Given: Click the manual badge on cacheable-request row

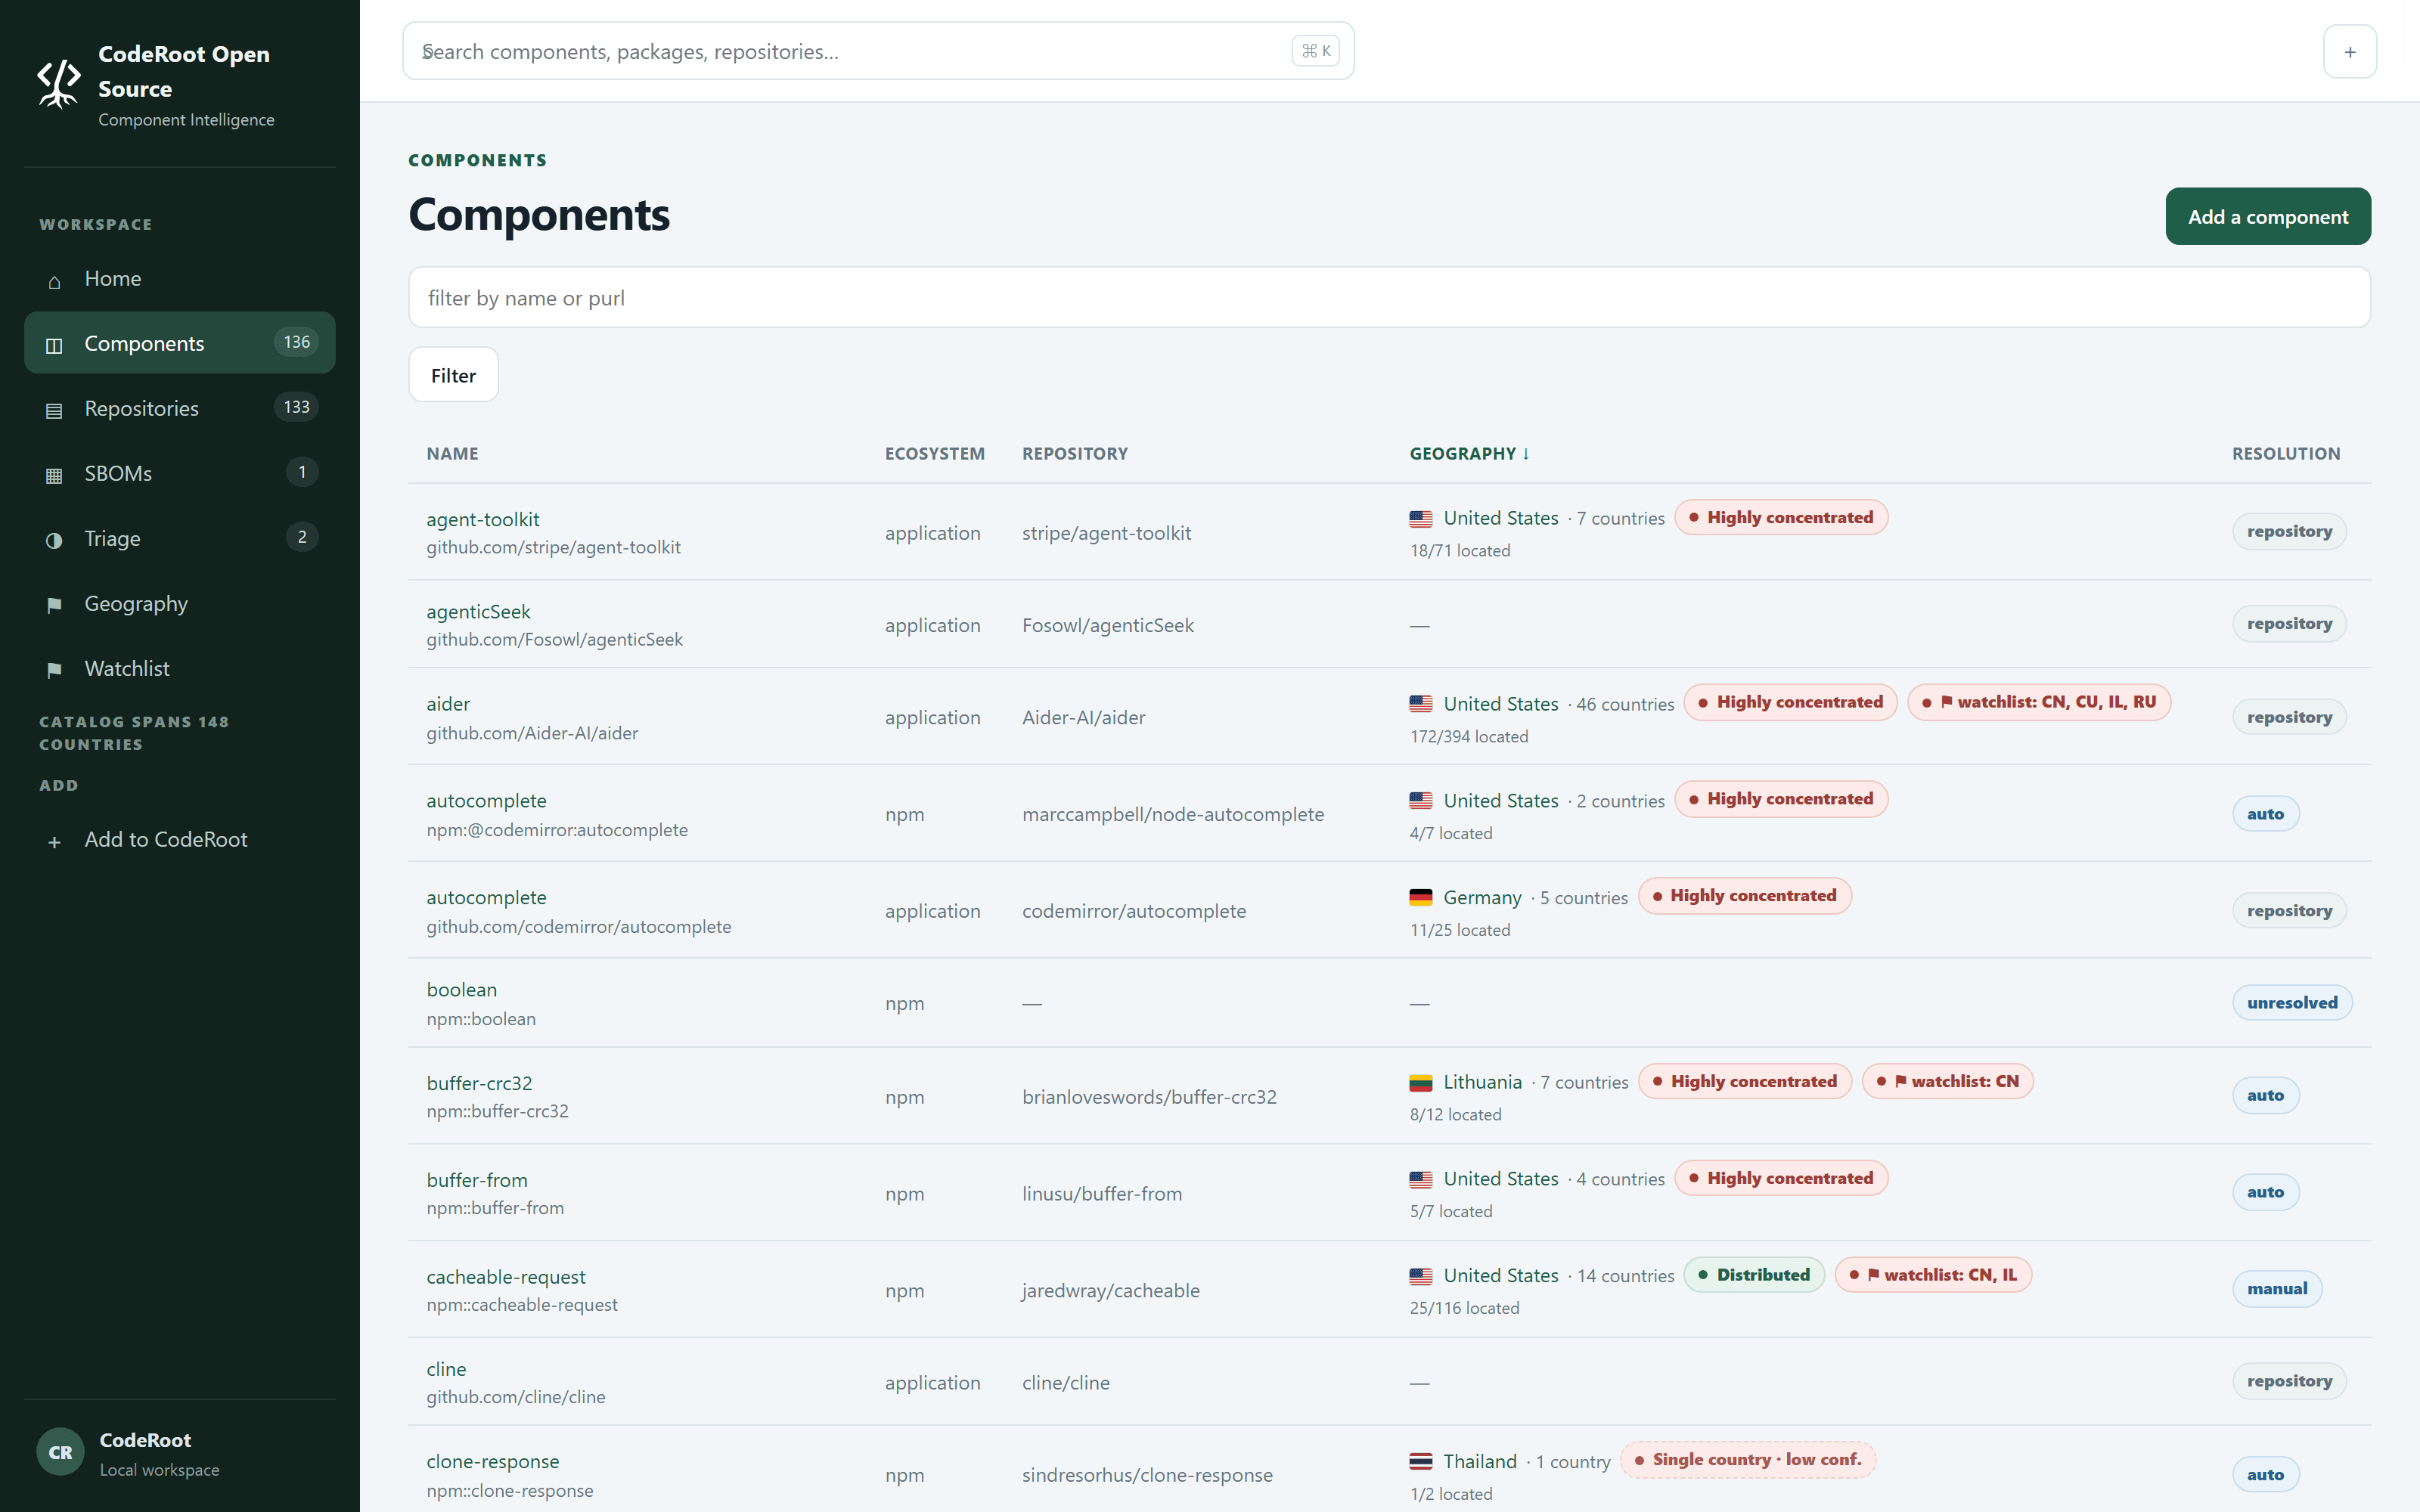Looking at the screenshot, I should pos(2277,1289).
